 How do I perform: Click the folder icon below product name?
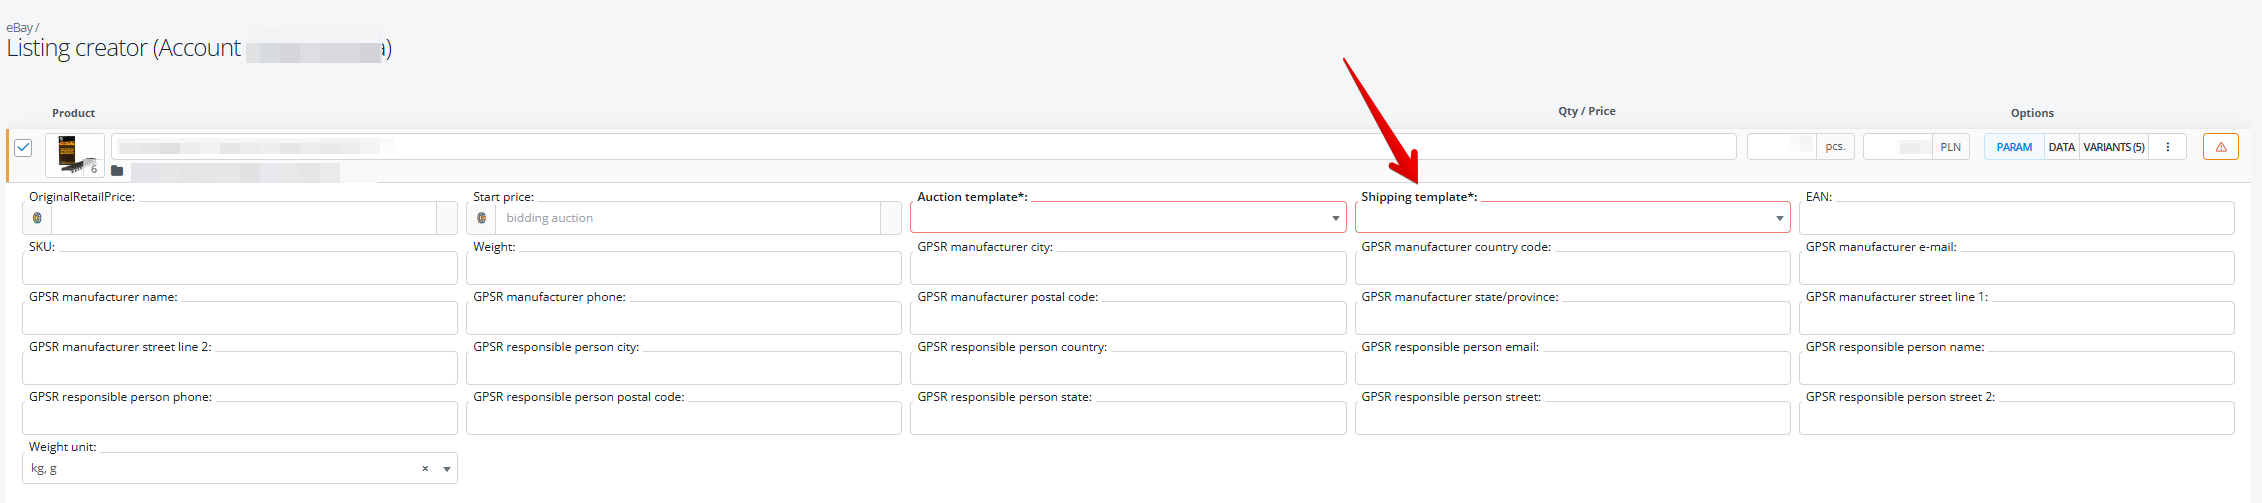[117, 171]
